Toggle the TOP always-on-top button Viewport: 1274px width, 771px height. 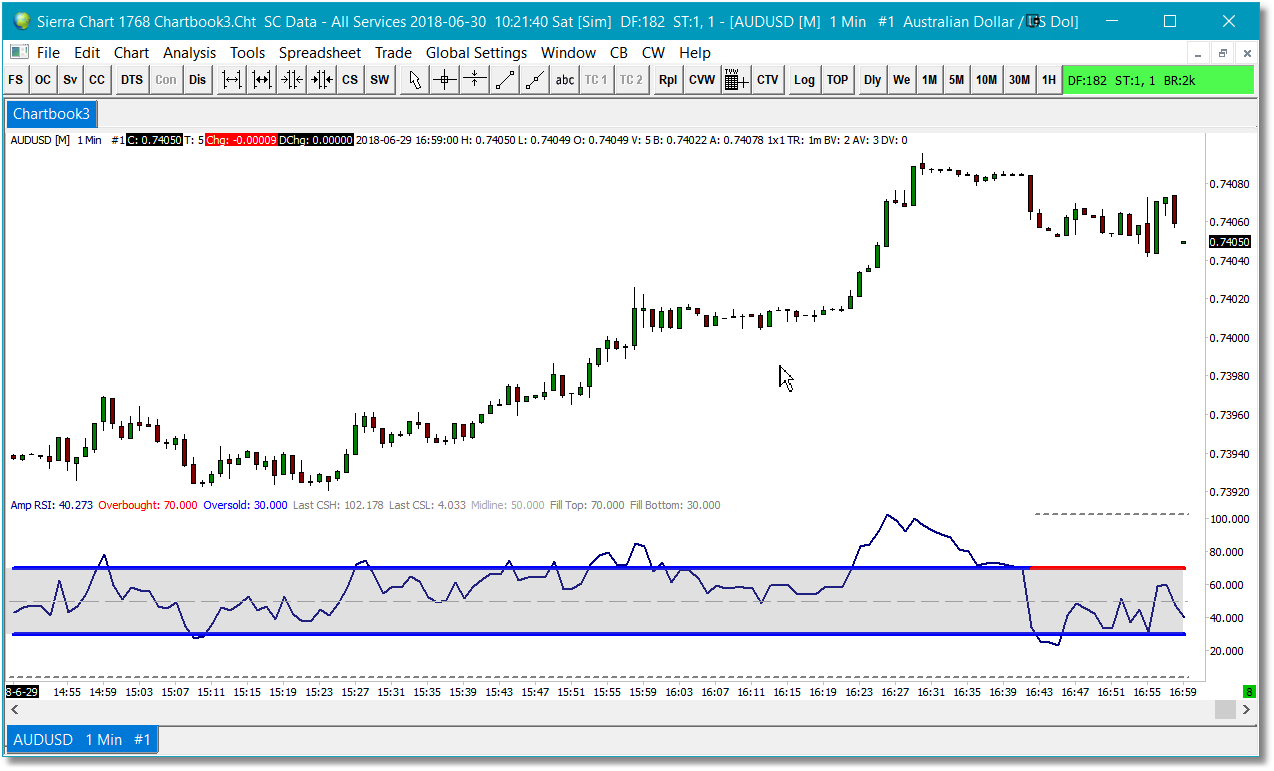pos(838,80)
